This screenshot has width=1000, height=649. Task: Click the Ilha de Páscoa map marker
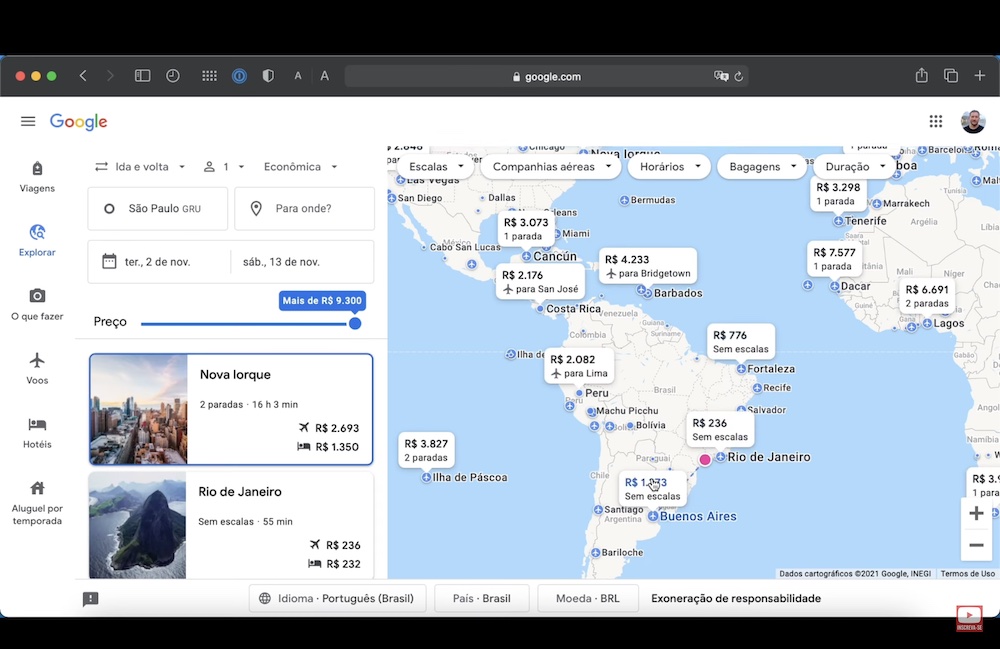[426, 478]
